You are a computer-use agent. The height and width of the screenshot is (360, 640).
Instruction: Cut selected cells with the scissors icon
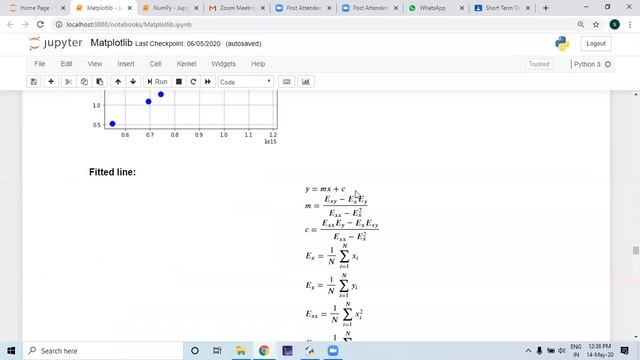point(69,82)
